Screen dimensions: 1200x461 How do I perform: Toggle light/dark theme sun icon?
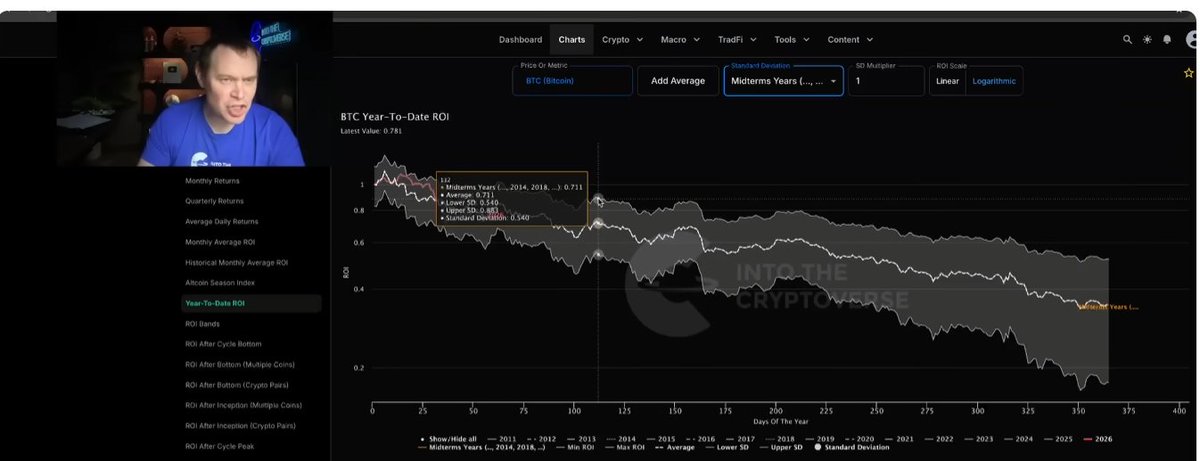click(x=1147, y=40)
